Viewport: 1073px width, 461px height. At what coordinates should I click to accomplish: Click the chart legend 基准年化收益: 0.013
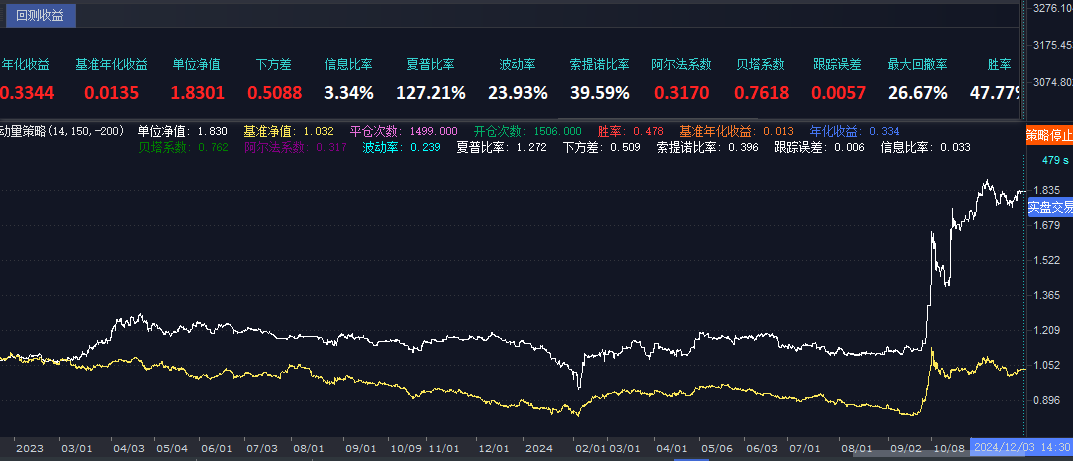point(736,131)
